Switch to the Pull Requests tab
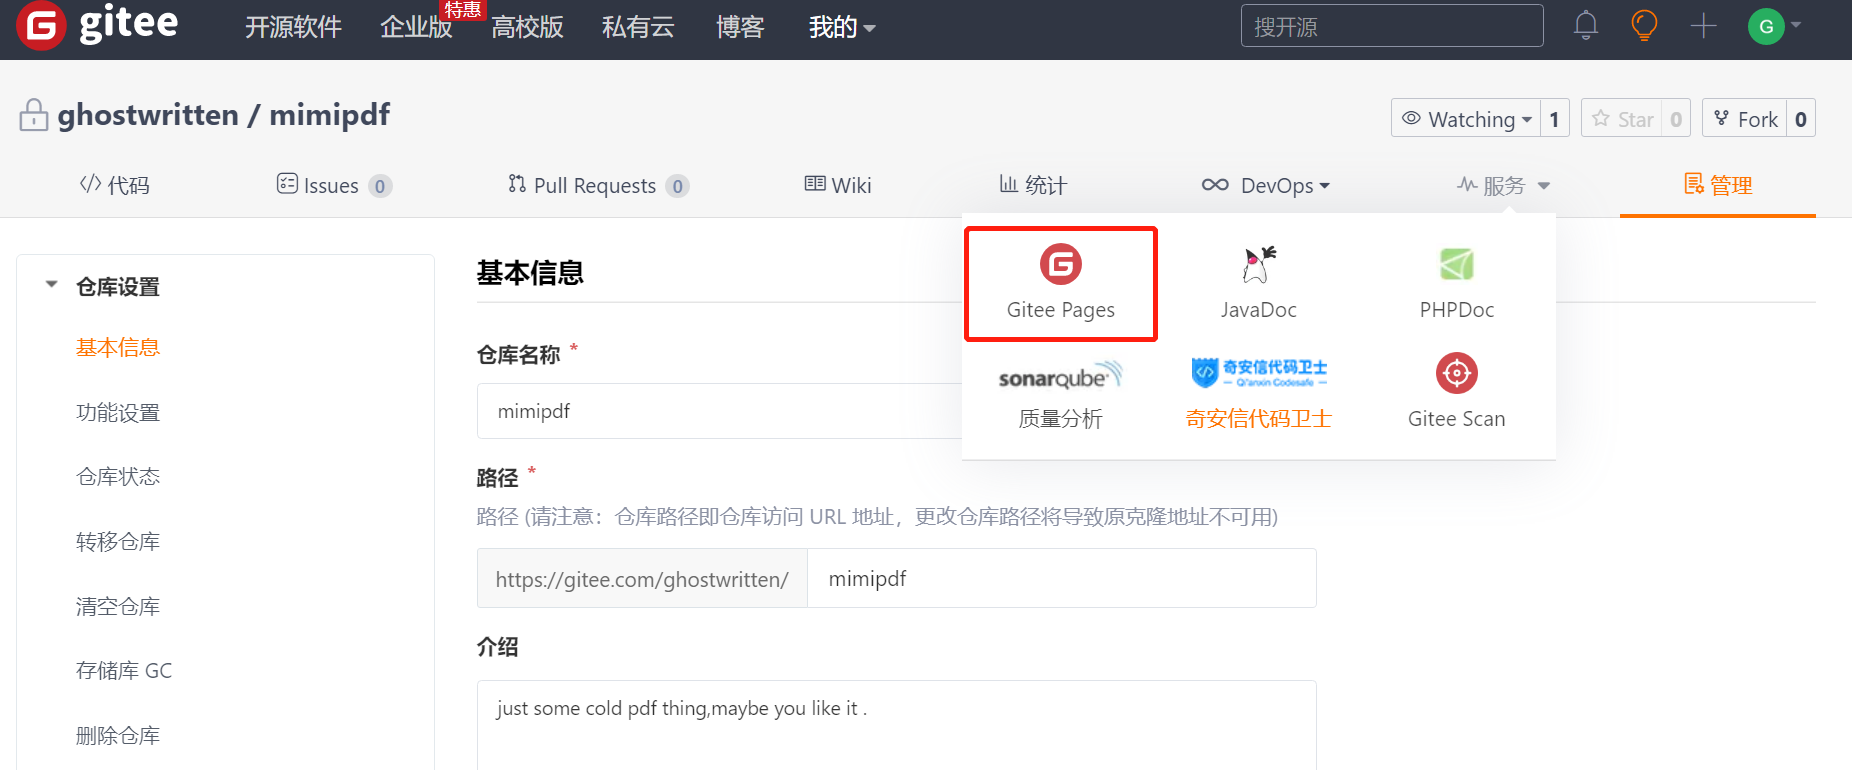 (x=598, y=185)
